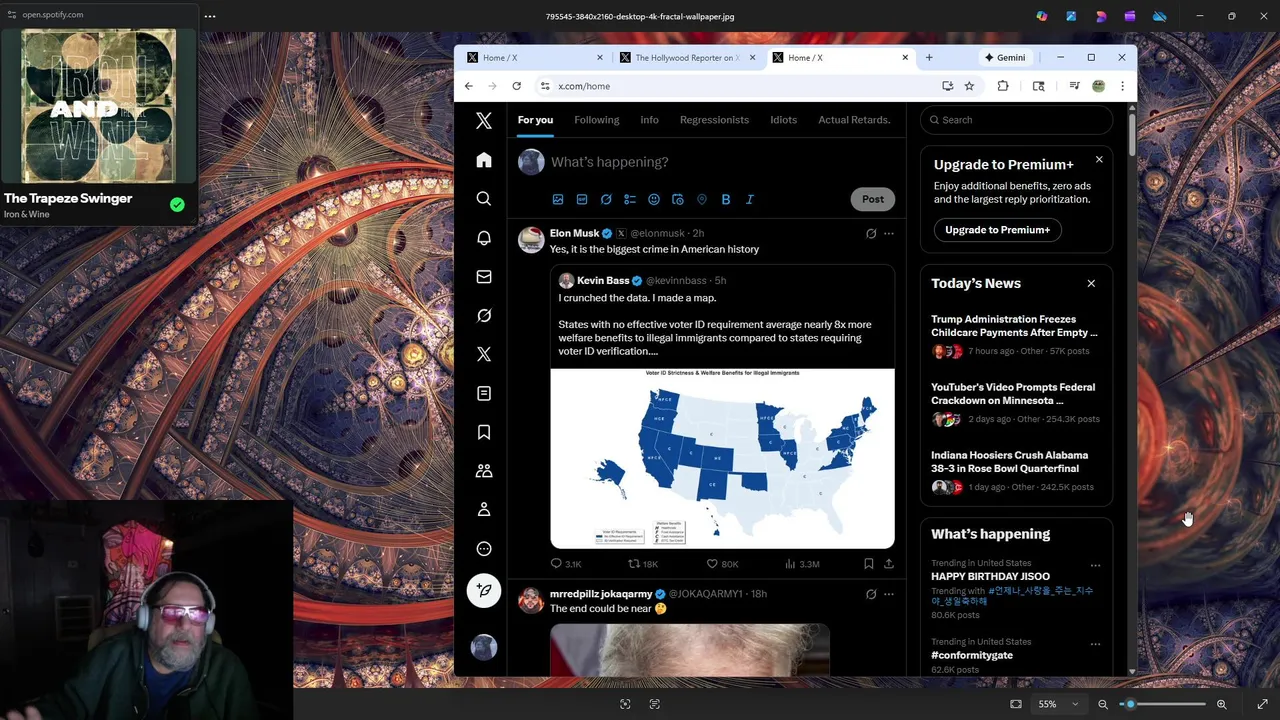Open the Explore search icon in sidebar
Image resolution: width=1280 pixels, height=720 pixels.
[484, 199]
